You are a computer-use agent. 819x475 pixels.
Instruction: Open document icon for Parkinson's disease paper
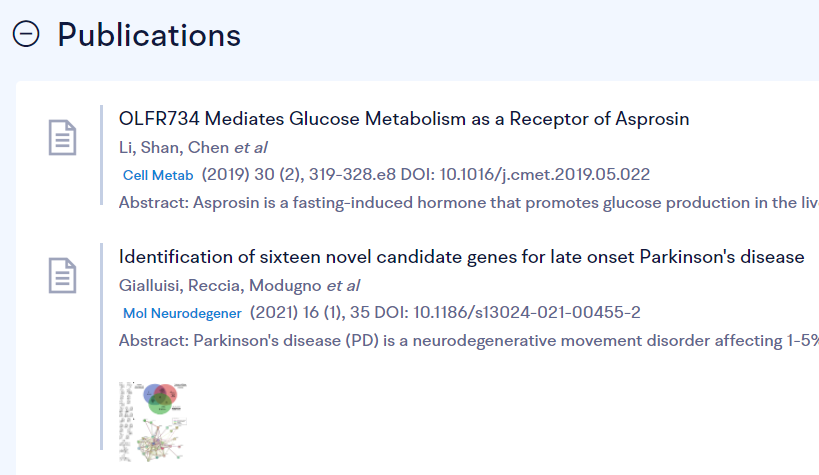click(x=63, y=275)
